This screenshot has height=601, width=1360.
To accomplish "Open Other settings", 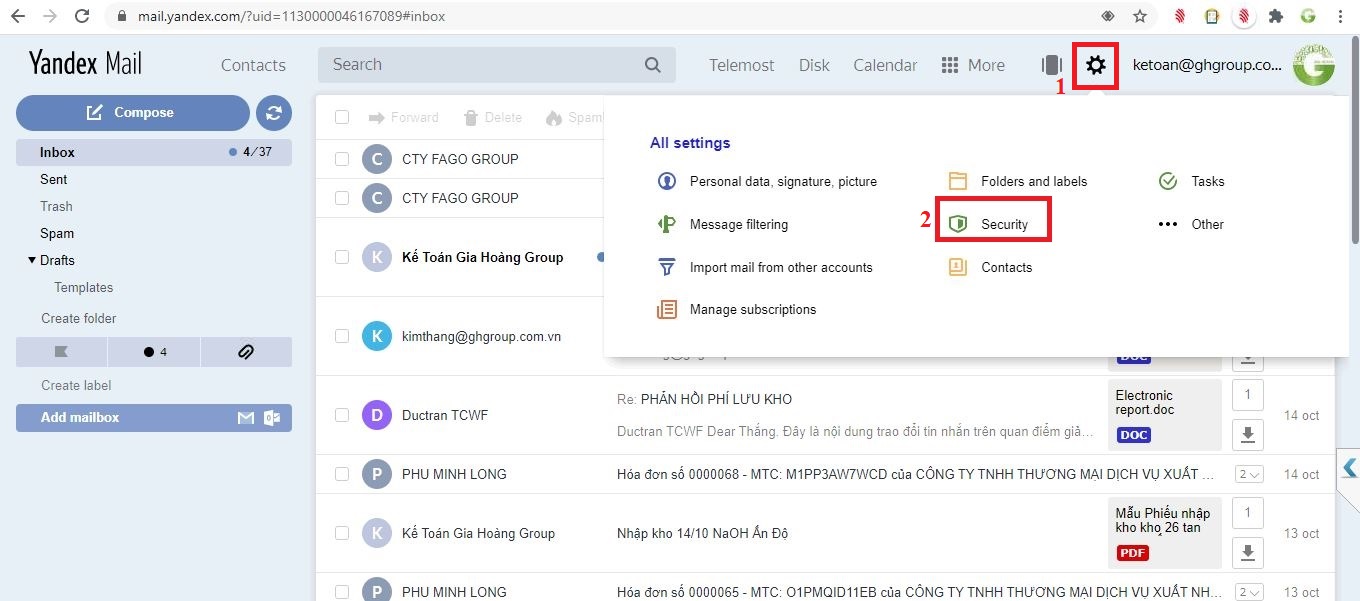I will [1191, 224].
